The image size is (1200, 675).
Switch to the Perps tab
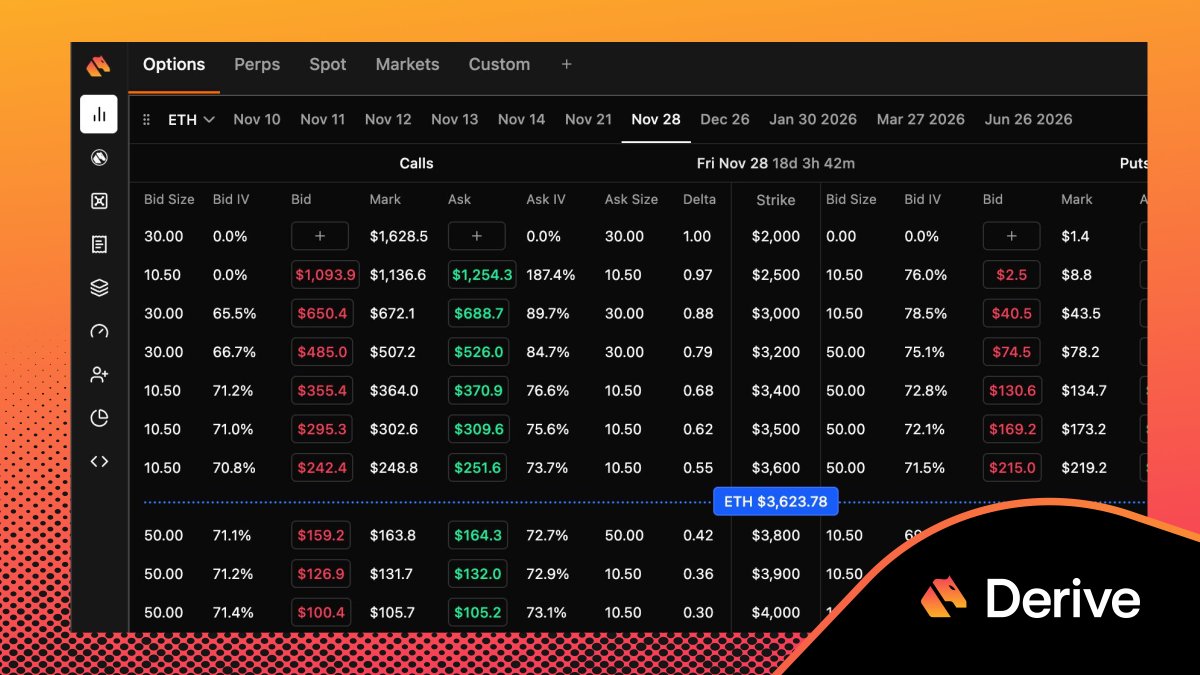coord(257,64)
